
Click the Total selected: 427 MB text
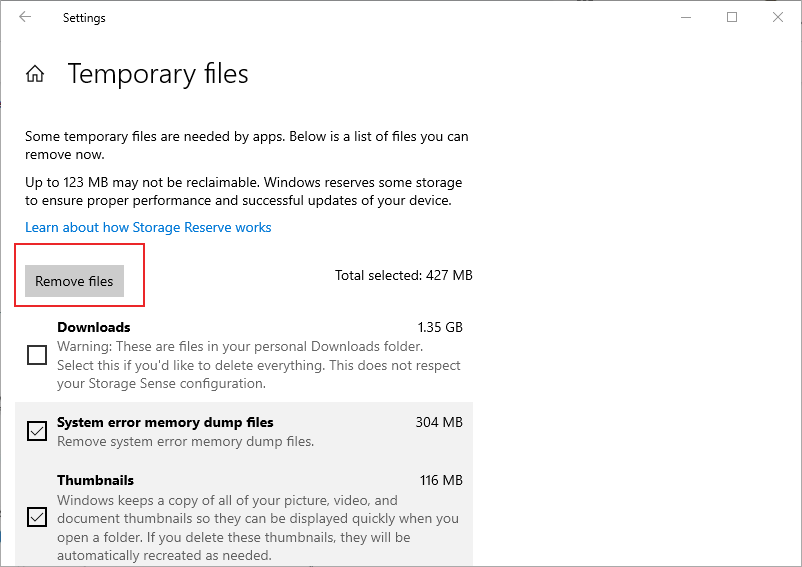point(404,275)
